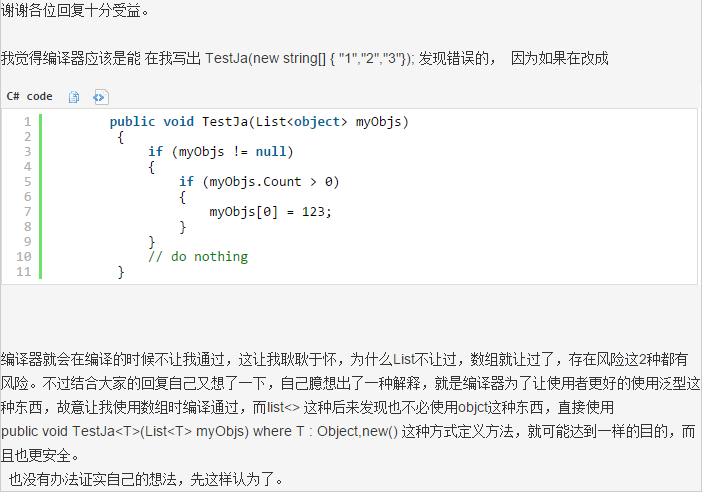Click the 'if (myObjs != null)' line
This screenshot has width=702, height=492.
coord(220,152)
